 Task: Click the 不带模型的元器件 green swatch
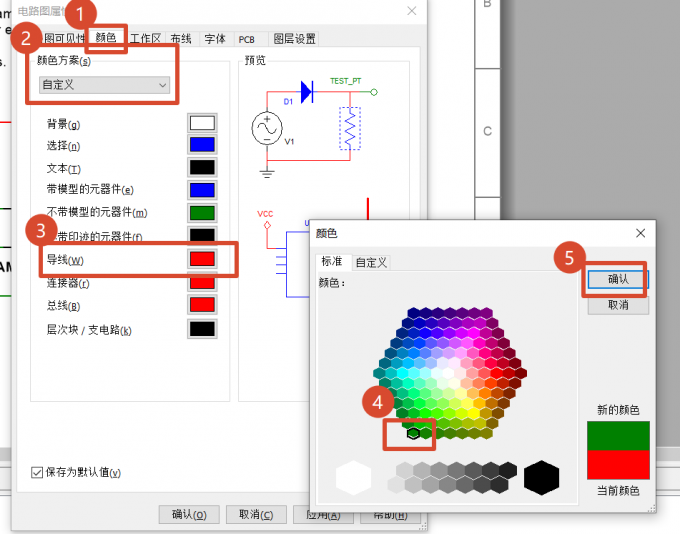click(202, 213)
